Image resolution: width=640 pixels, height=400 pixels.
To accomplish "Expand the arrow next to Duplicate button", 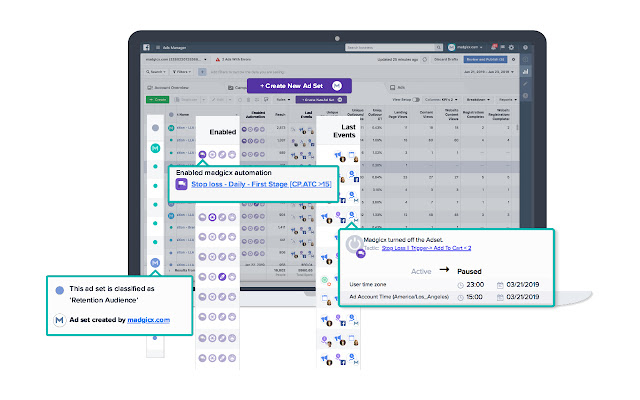I will tap(203, 100).
